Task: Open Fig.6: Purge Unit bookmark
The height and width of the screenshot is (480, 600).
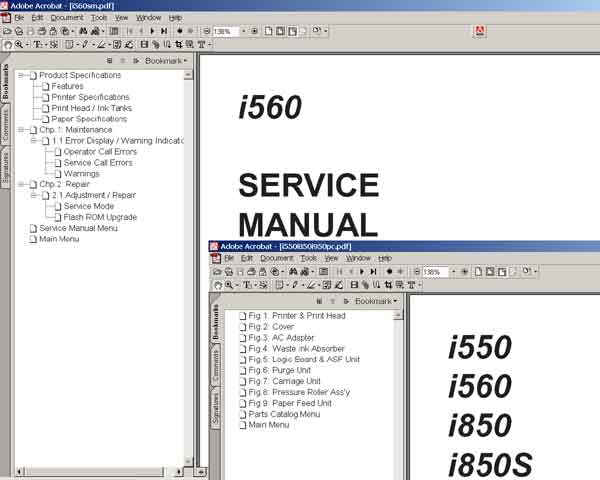Action: pyautogui.click(x=279, y=370)
